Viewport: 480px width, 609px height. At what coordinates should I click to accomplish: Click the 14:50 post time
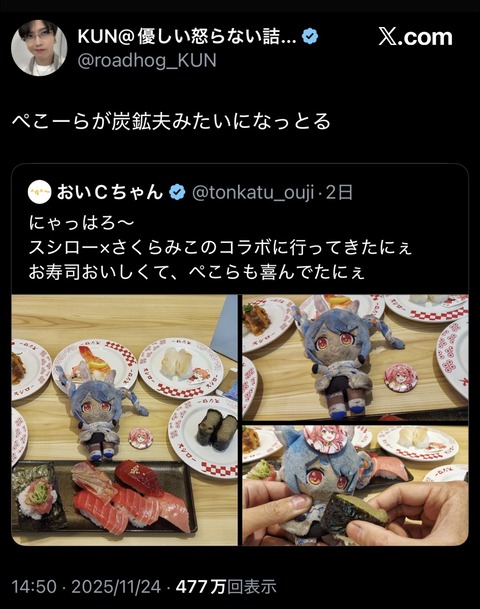tap(34, 586)
